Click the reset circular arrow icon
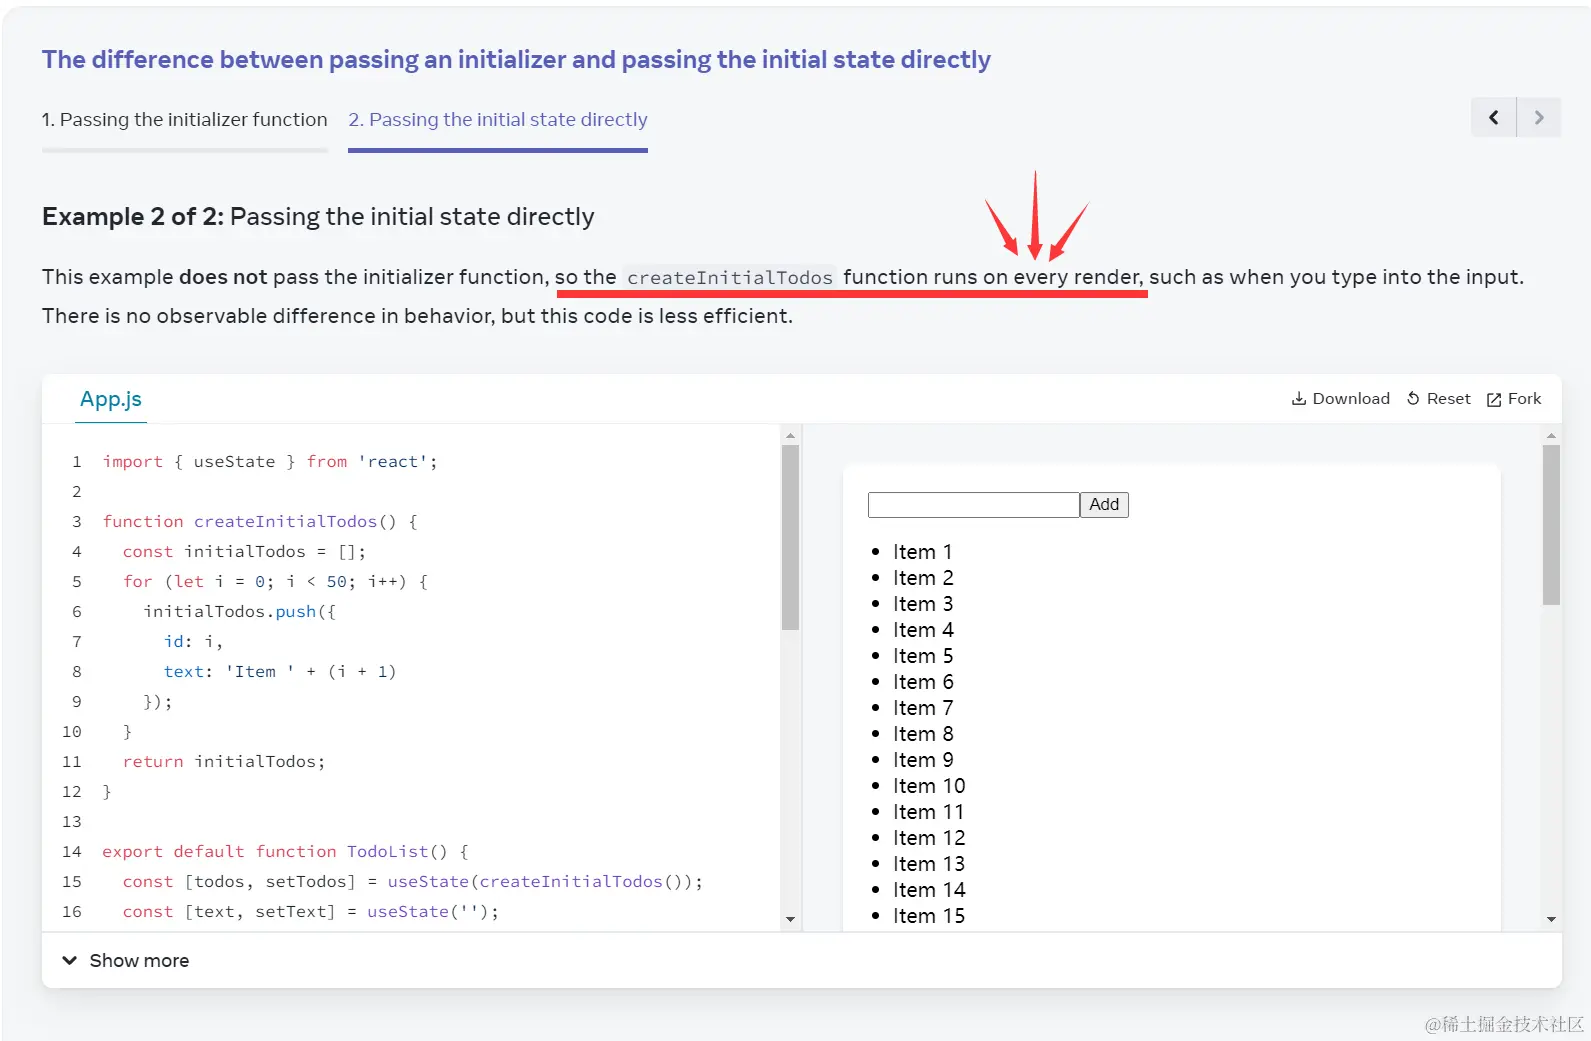Viewport: 1591px width, 1041px height. pos(1413,399)
